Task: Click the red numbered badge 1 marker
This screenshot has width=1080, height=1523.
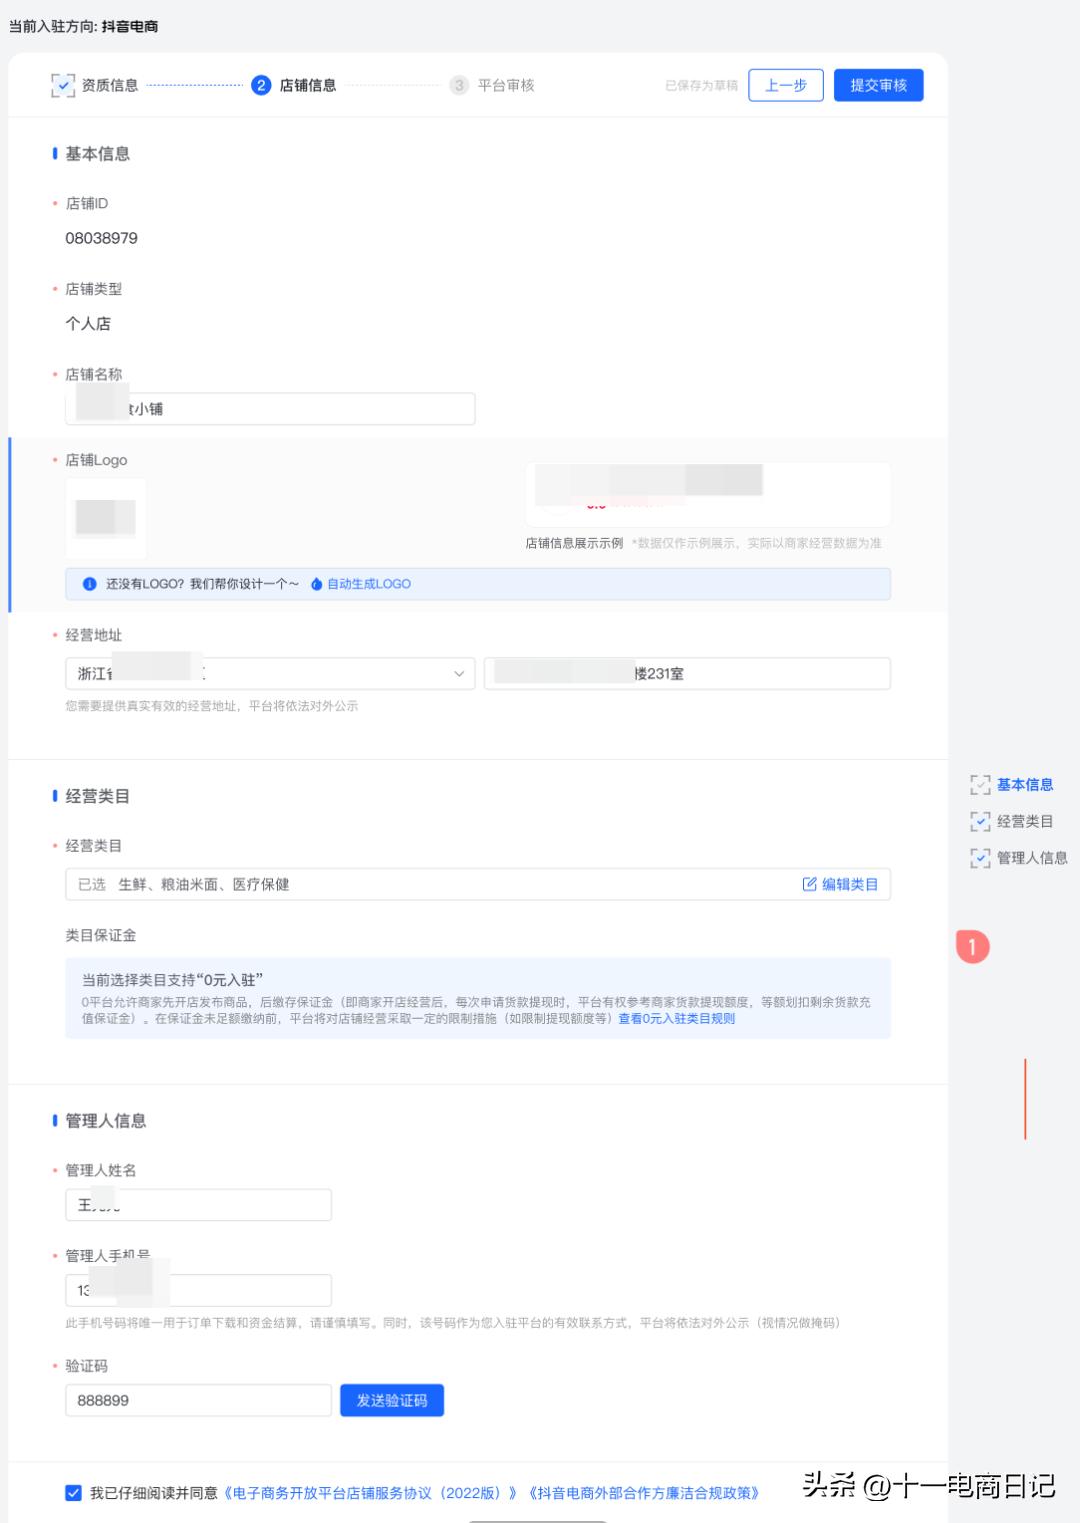Action: tap(974, 948)
